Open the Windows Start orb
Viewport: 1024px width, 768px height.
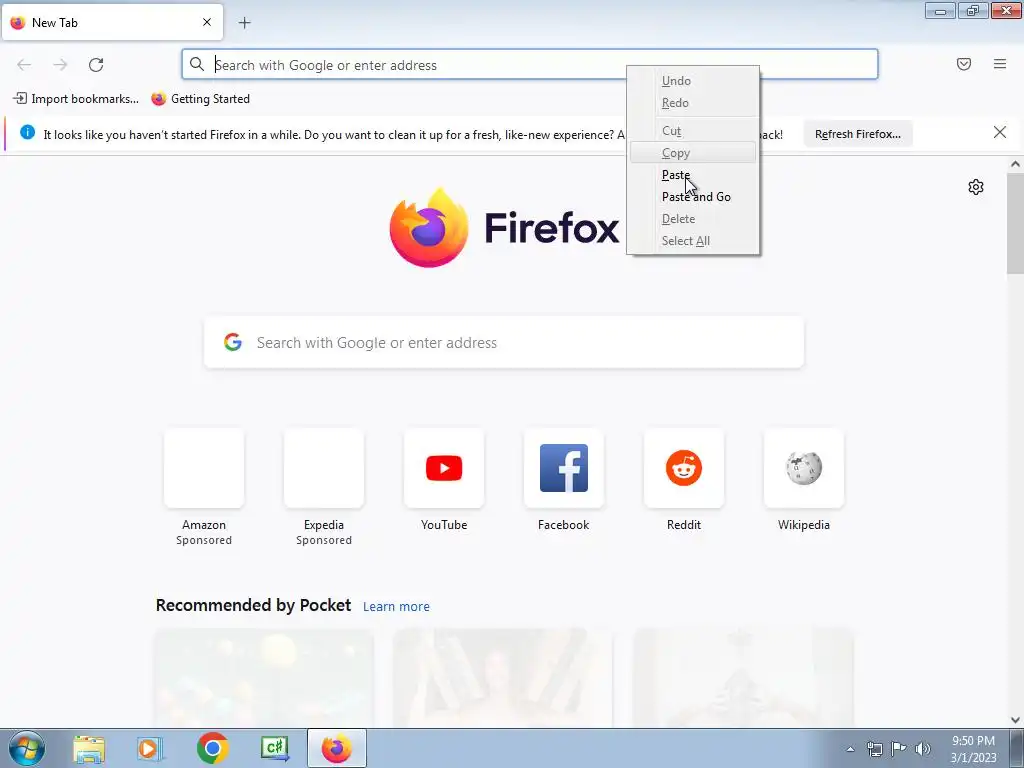click(x=27, y=748)
